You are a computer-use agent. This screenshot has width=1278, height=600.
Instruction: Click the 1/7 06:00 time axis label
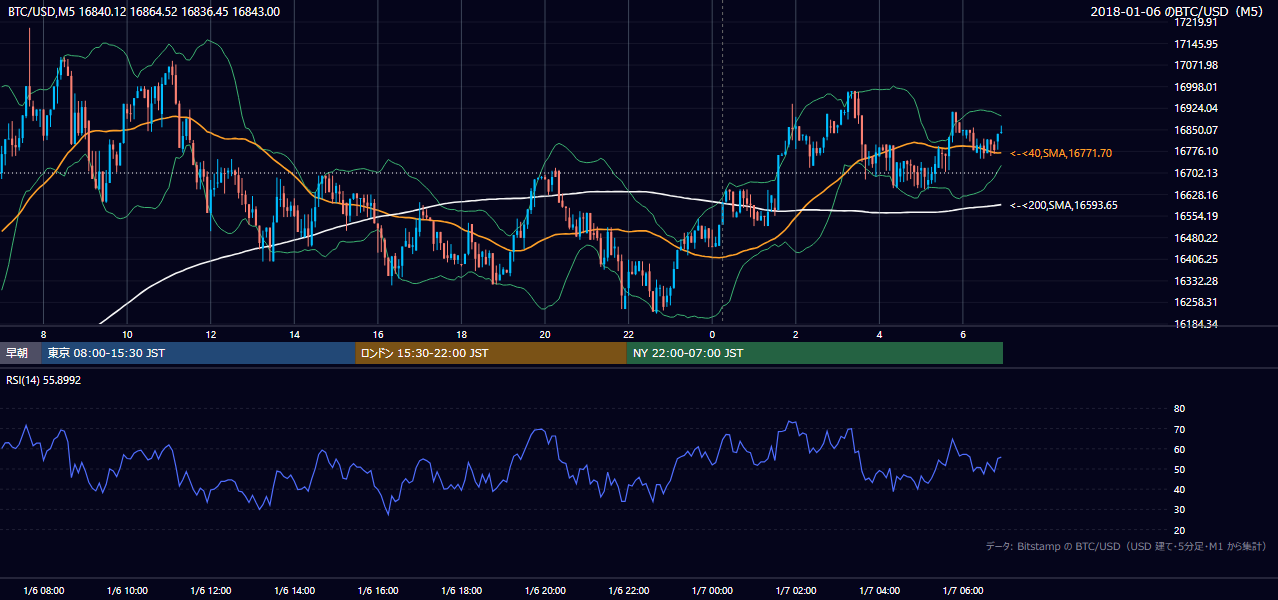(963, 590)
